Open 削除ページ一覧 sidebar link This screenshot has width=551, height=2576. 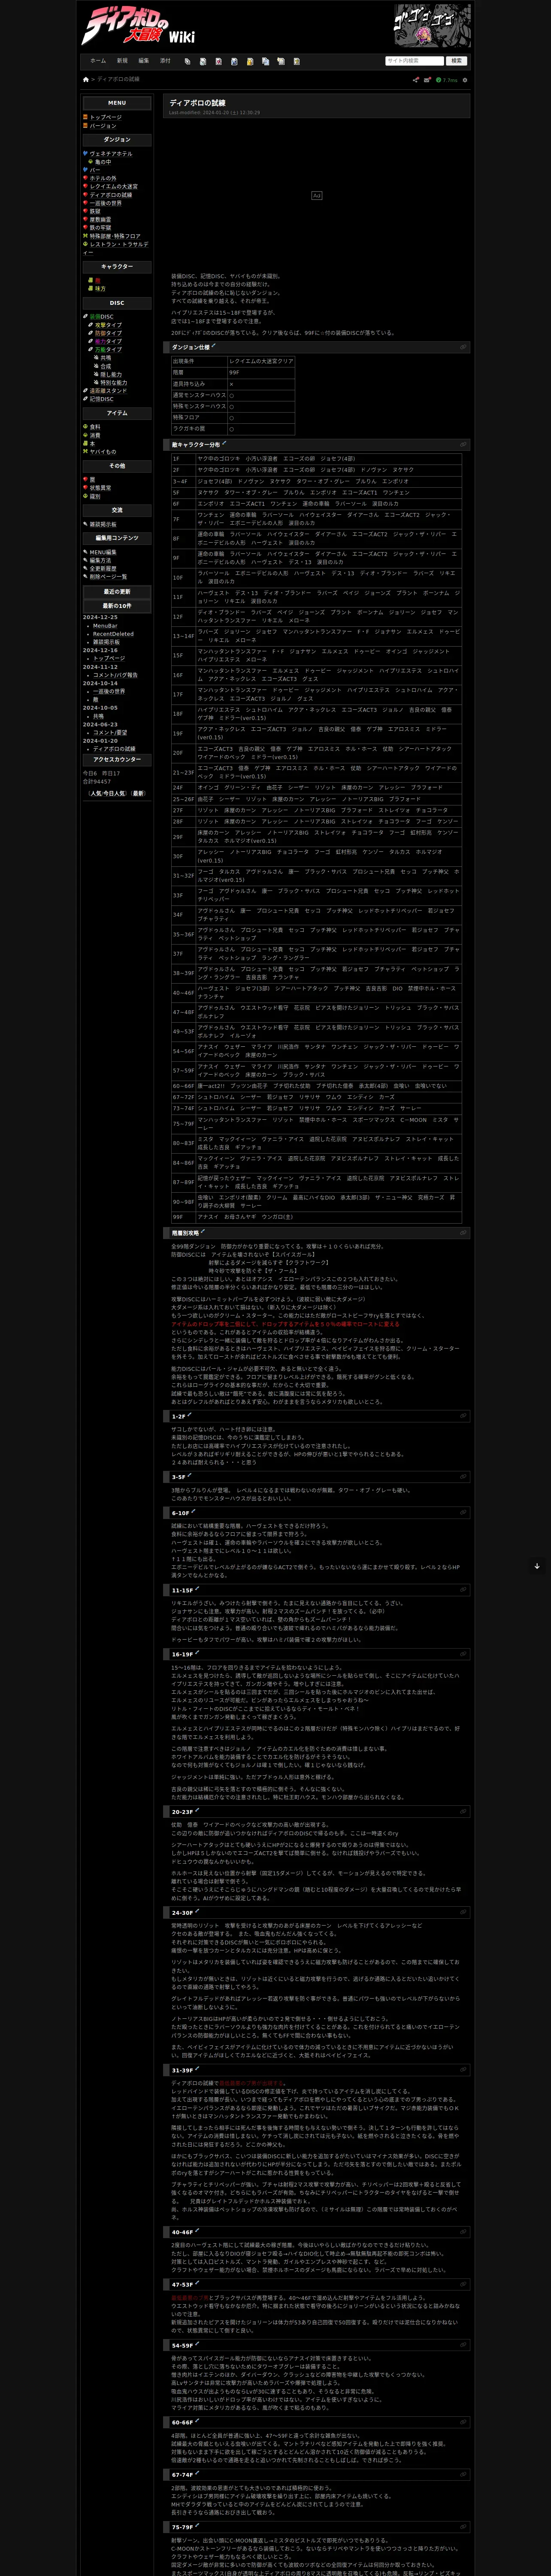tap(108, 576)
